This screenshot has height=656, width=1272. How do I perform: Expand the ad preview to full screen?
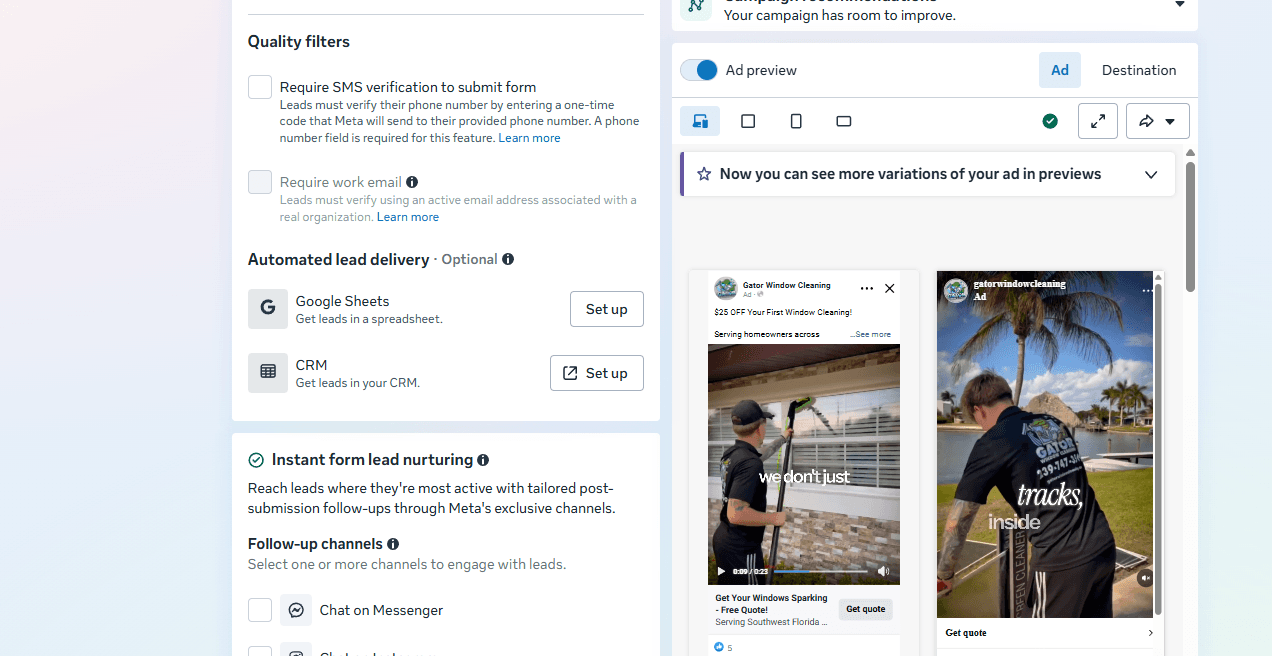point(1098,121)
